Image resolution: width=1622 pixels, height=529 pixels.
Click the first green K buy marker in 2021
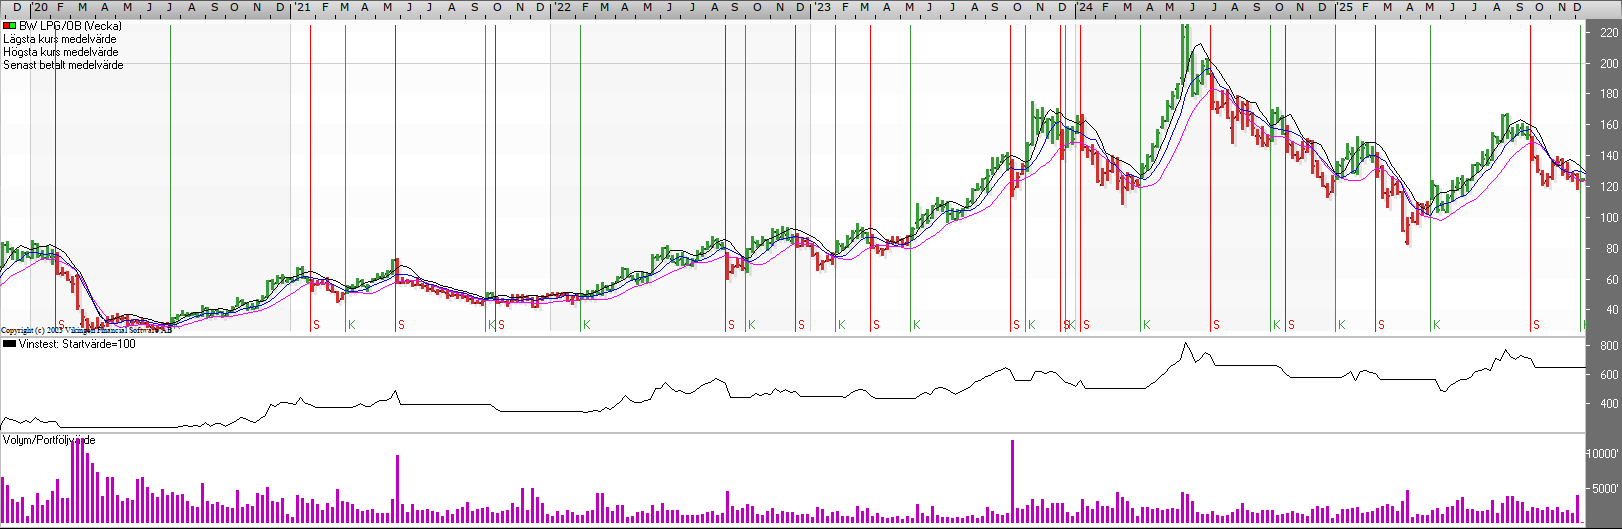click(351, 325)
